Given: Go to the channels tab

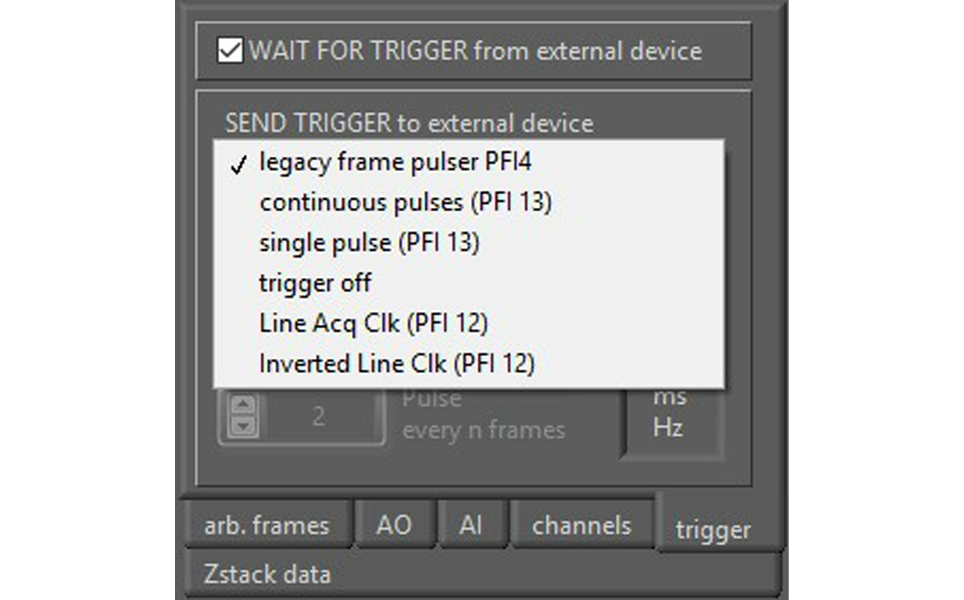Looking at the screenshot, I should 581,526.
